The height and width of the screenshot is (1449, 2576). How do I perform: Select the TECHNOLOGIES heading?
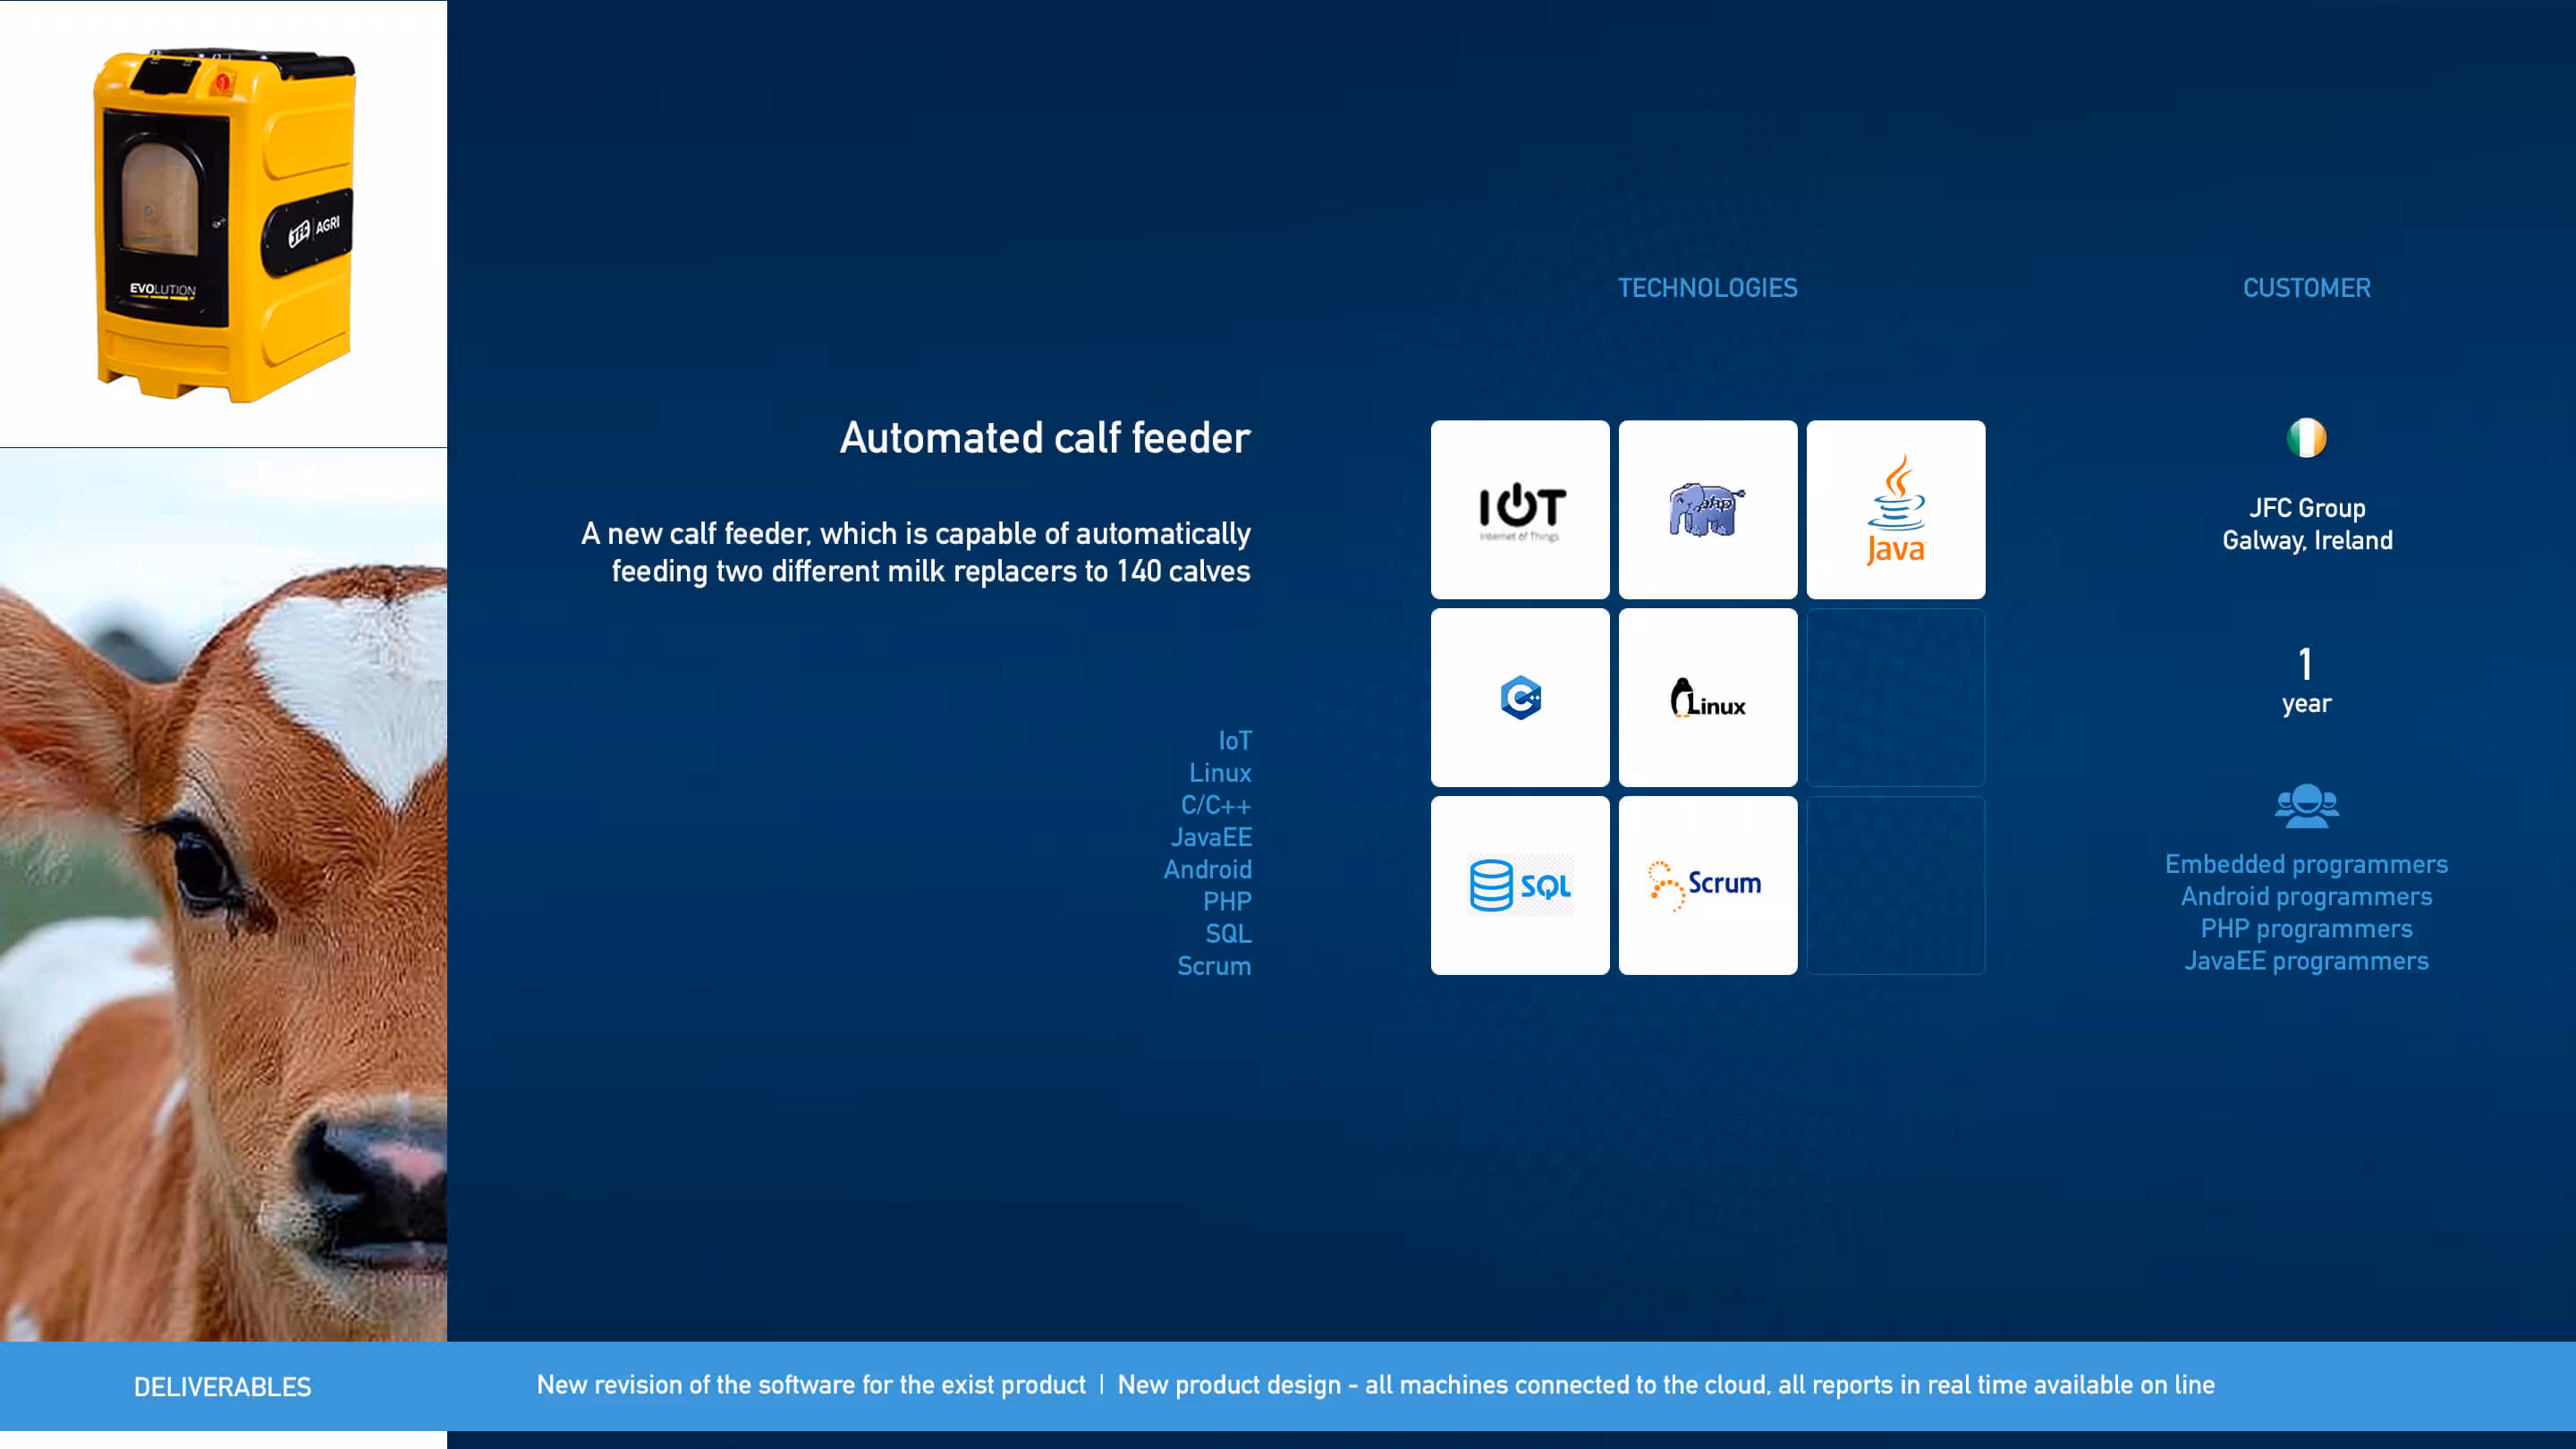1707,288
